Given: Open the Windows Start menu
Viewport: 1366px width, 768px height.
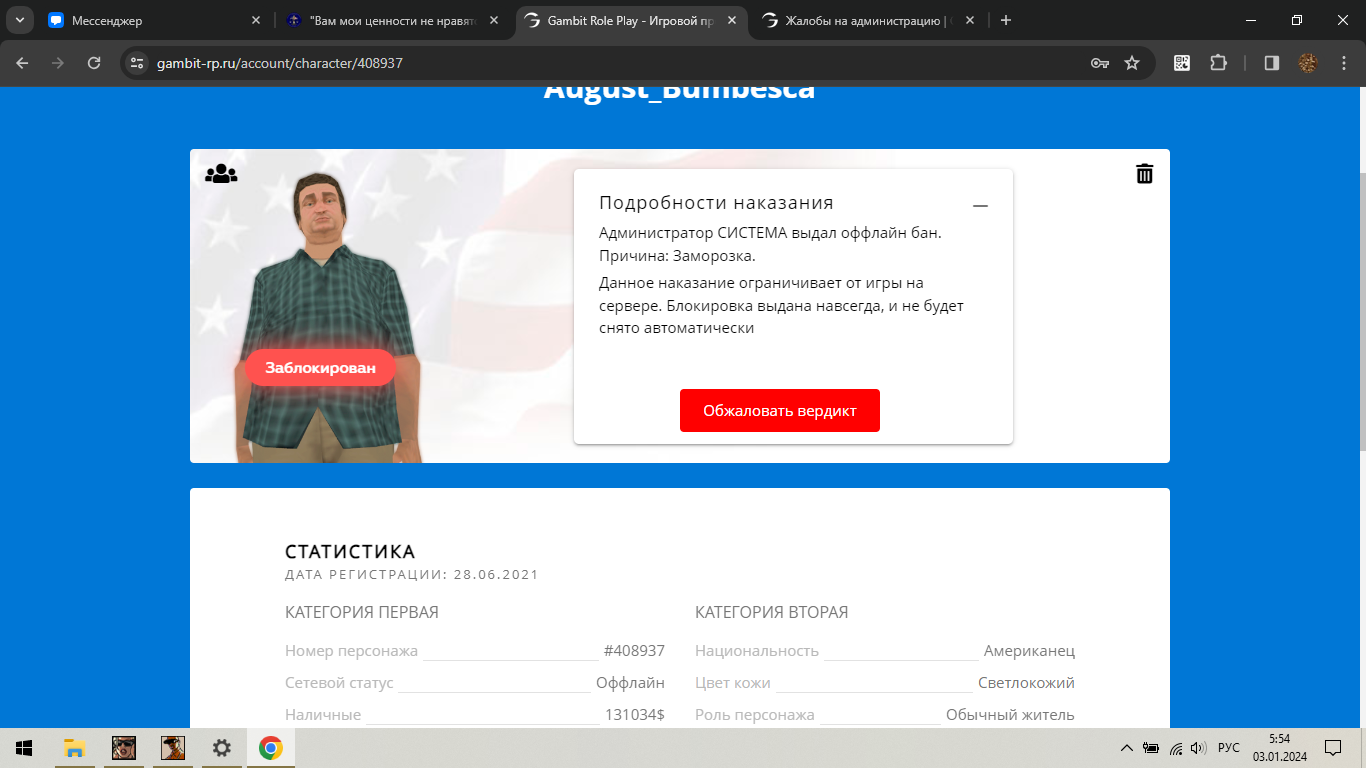Looking at the screenshot, I should click(24, 748).
